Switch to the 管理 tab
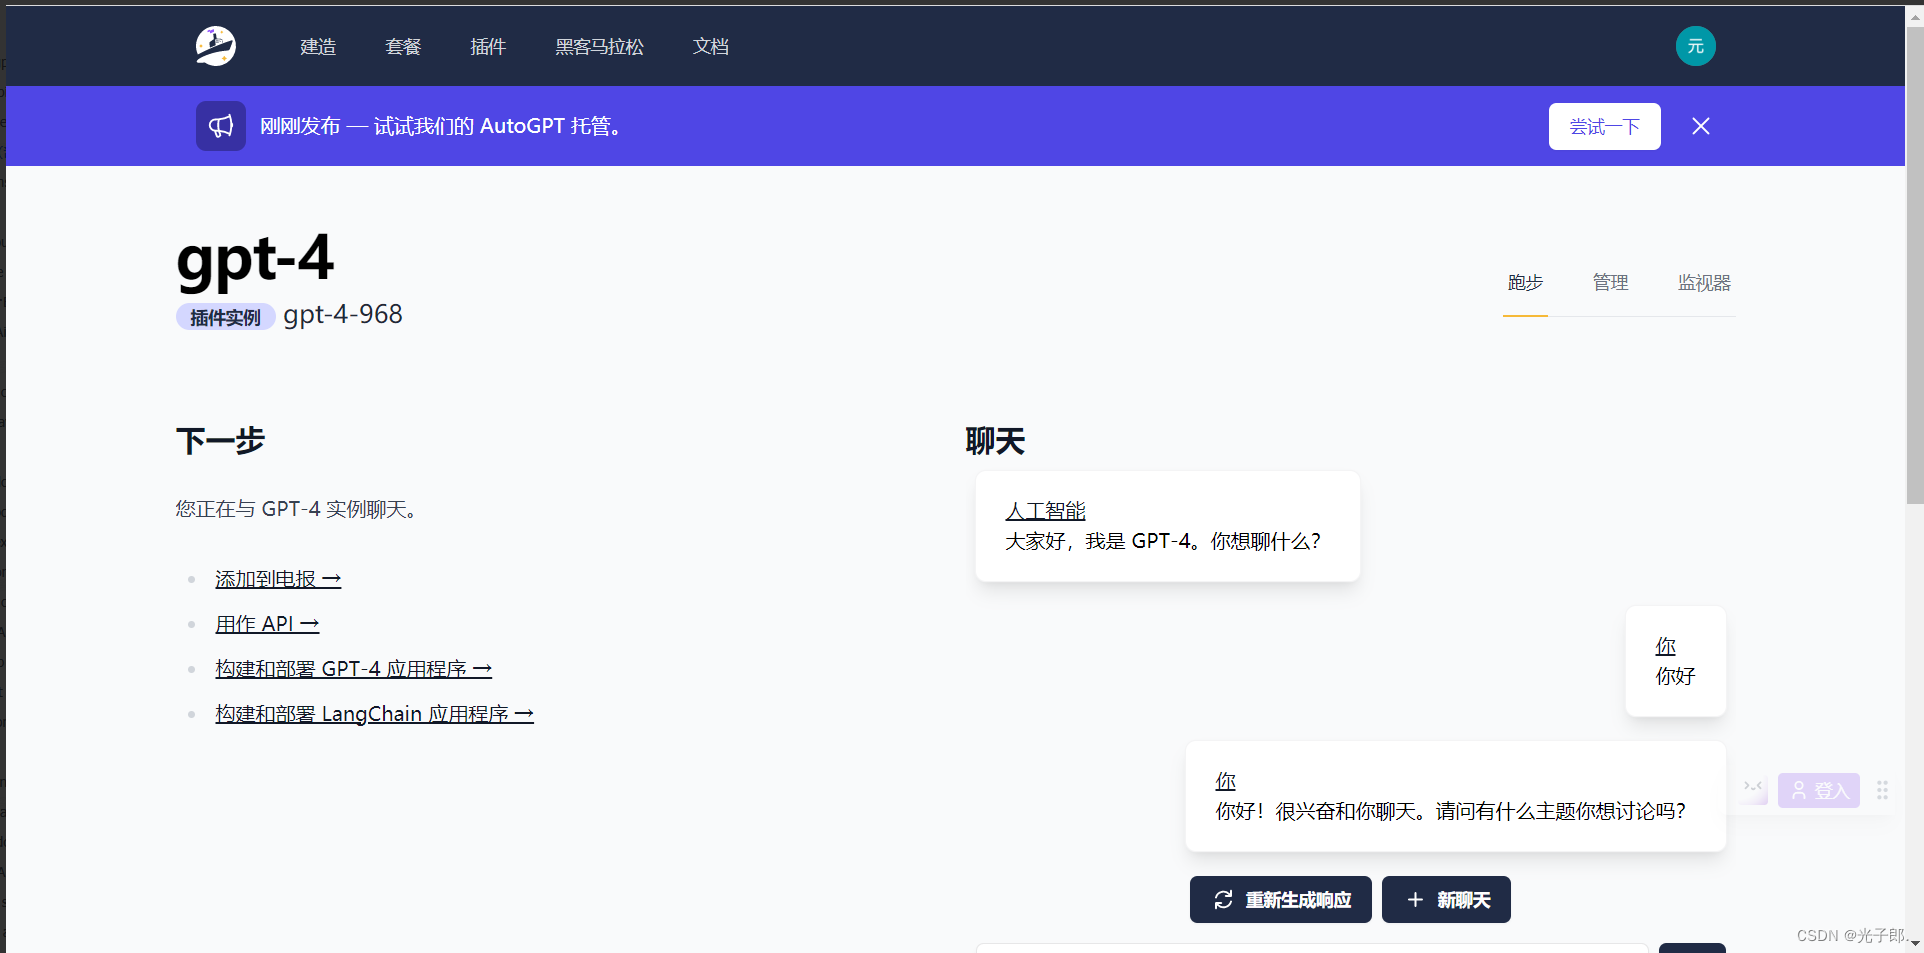 [x=1610, y=283]
